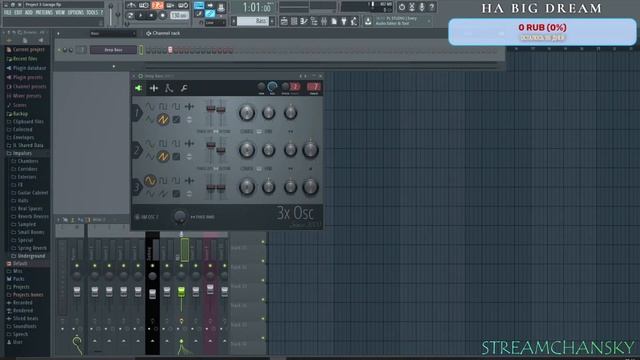Open the PATTERNS menu

coord(44,13)
